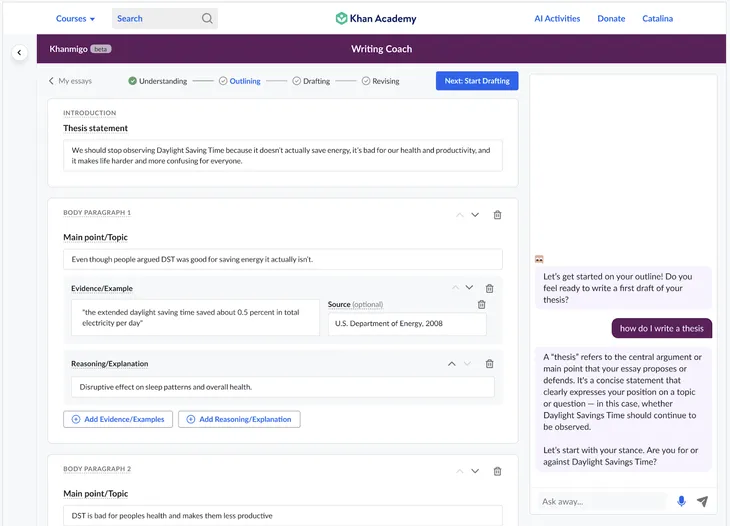Image resolution: width=730 pixels, height=526 pixels.
Task: Move Evidence/Example block down
Action: pos(469,288)
